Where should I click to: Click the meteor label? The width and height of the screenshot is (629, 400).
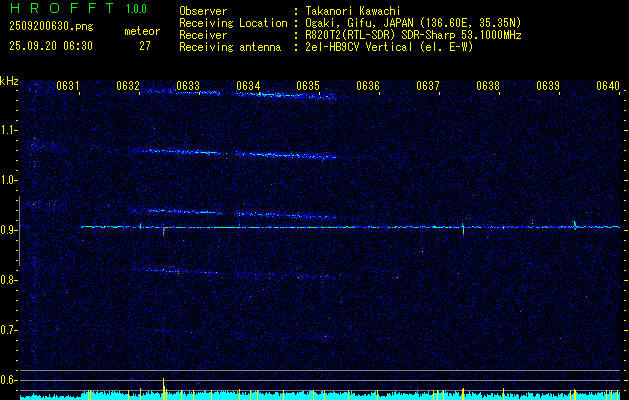[x=142, y=31]
